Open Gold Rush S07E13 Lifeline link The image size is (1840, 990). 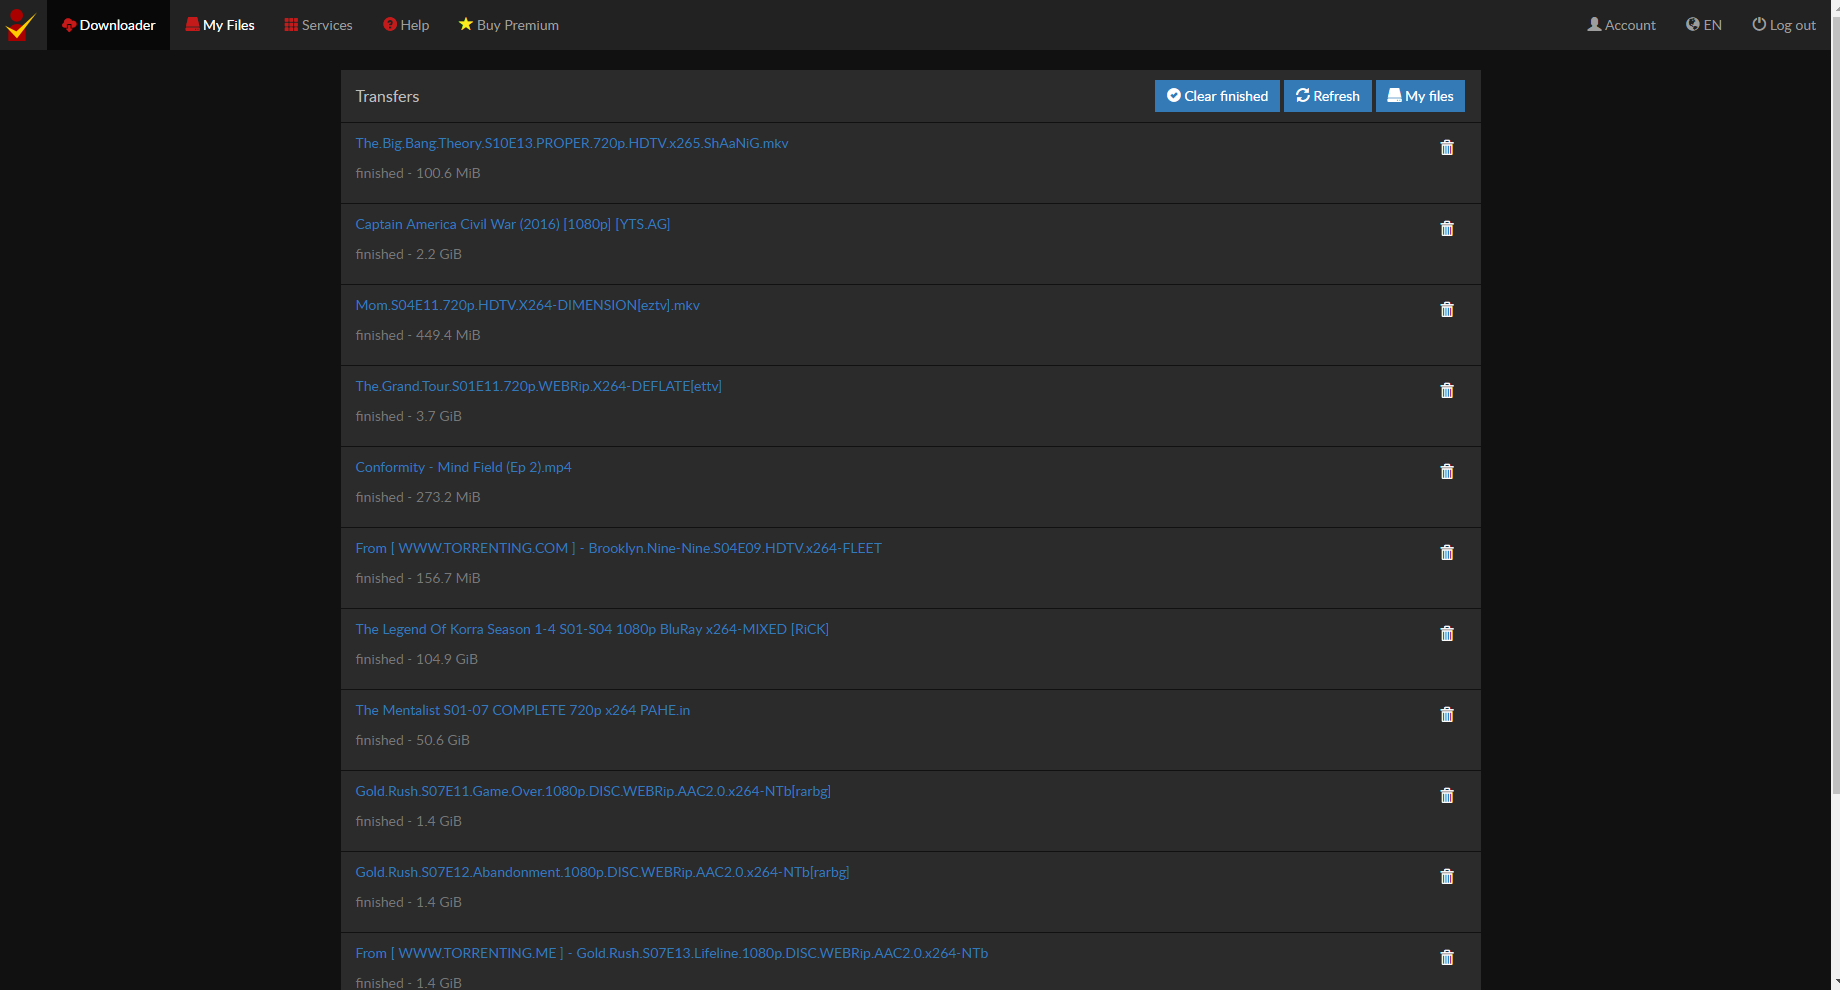click(x=672, y=953)
